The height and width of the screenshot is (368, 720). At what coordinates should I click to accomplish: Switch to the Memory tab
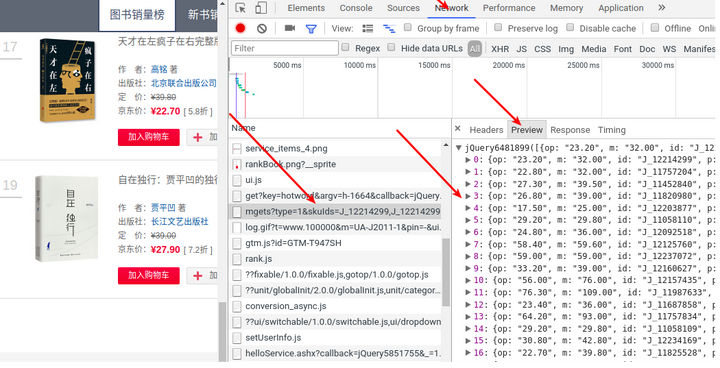[566, 8]
